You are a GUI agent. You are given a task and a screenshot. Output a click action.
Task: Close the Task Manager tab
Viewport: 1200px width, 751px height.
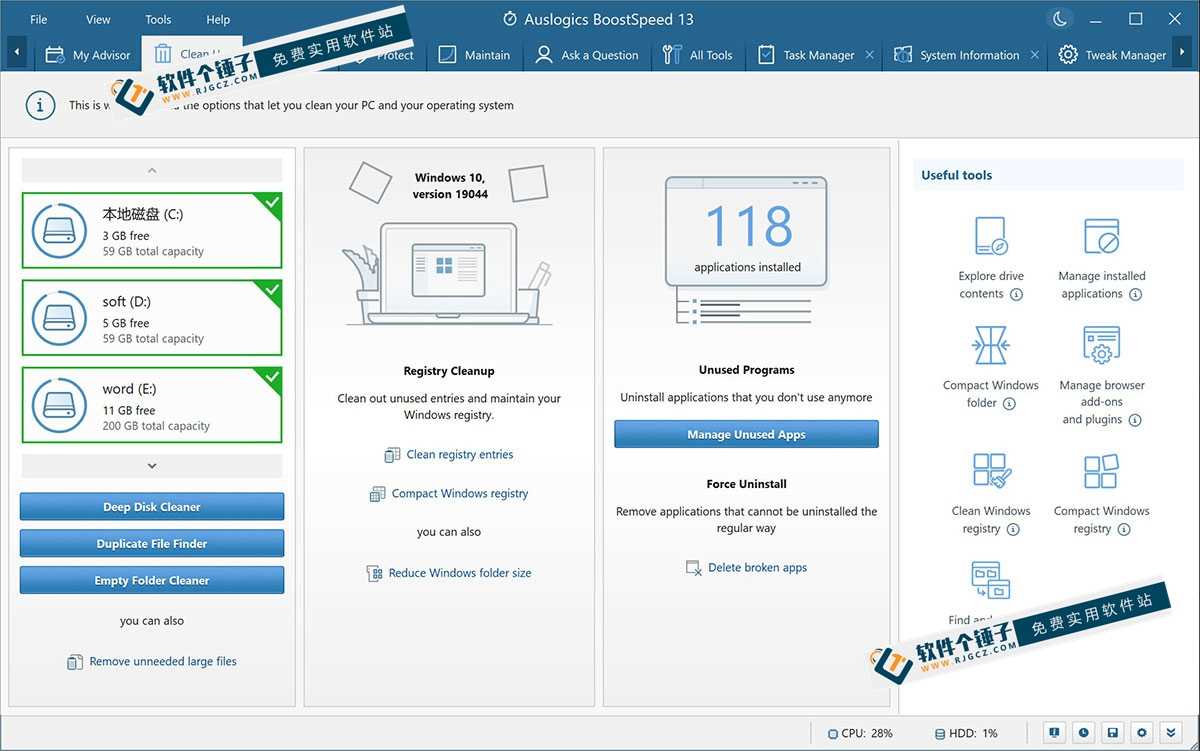coord(869,55)
